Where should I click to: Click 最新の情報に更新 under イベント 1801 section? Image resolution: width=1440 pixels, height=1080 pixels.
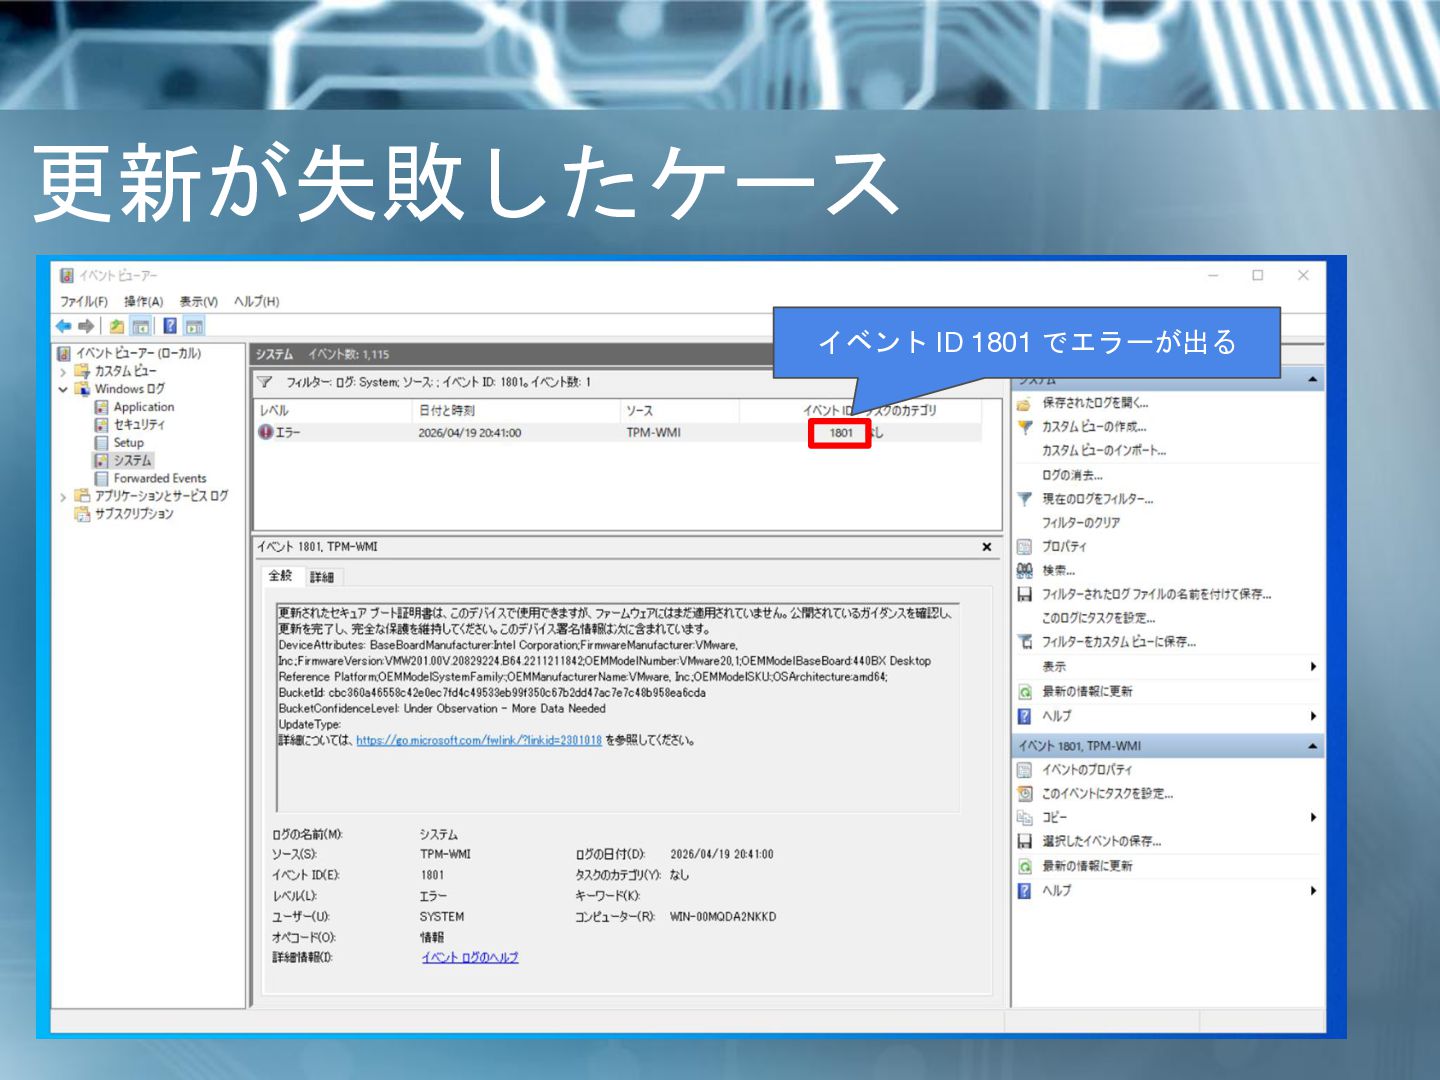click(x=1087, y=867)
